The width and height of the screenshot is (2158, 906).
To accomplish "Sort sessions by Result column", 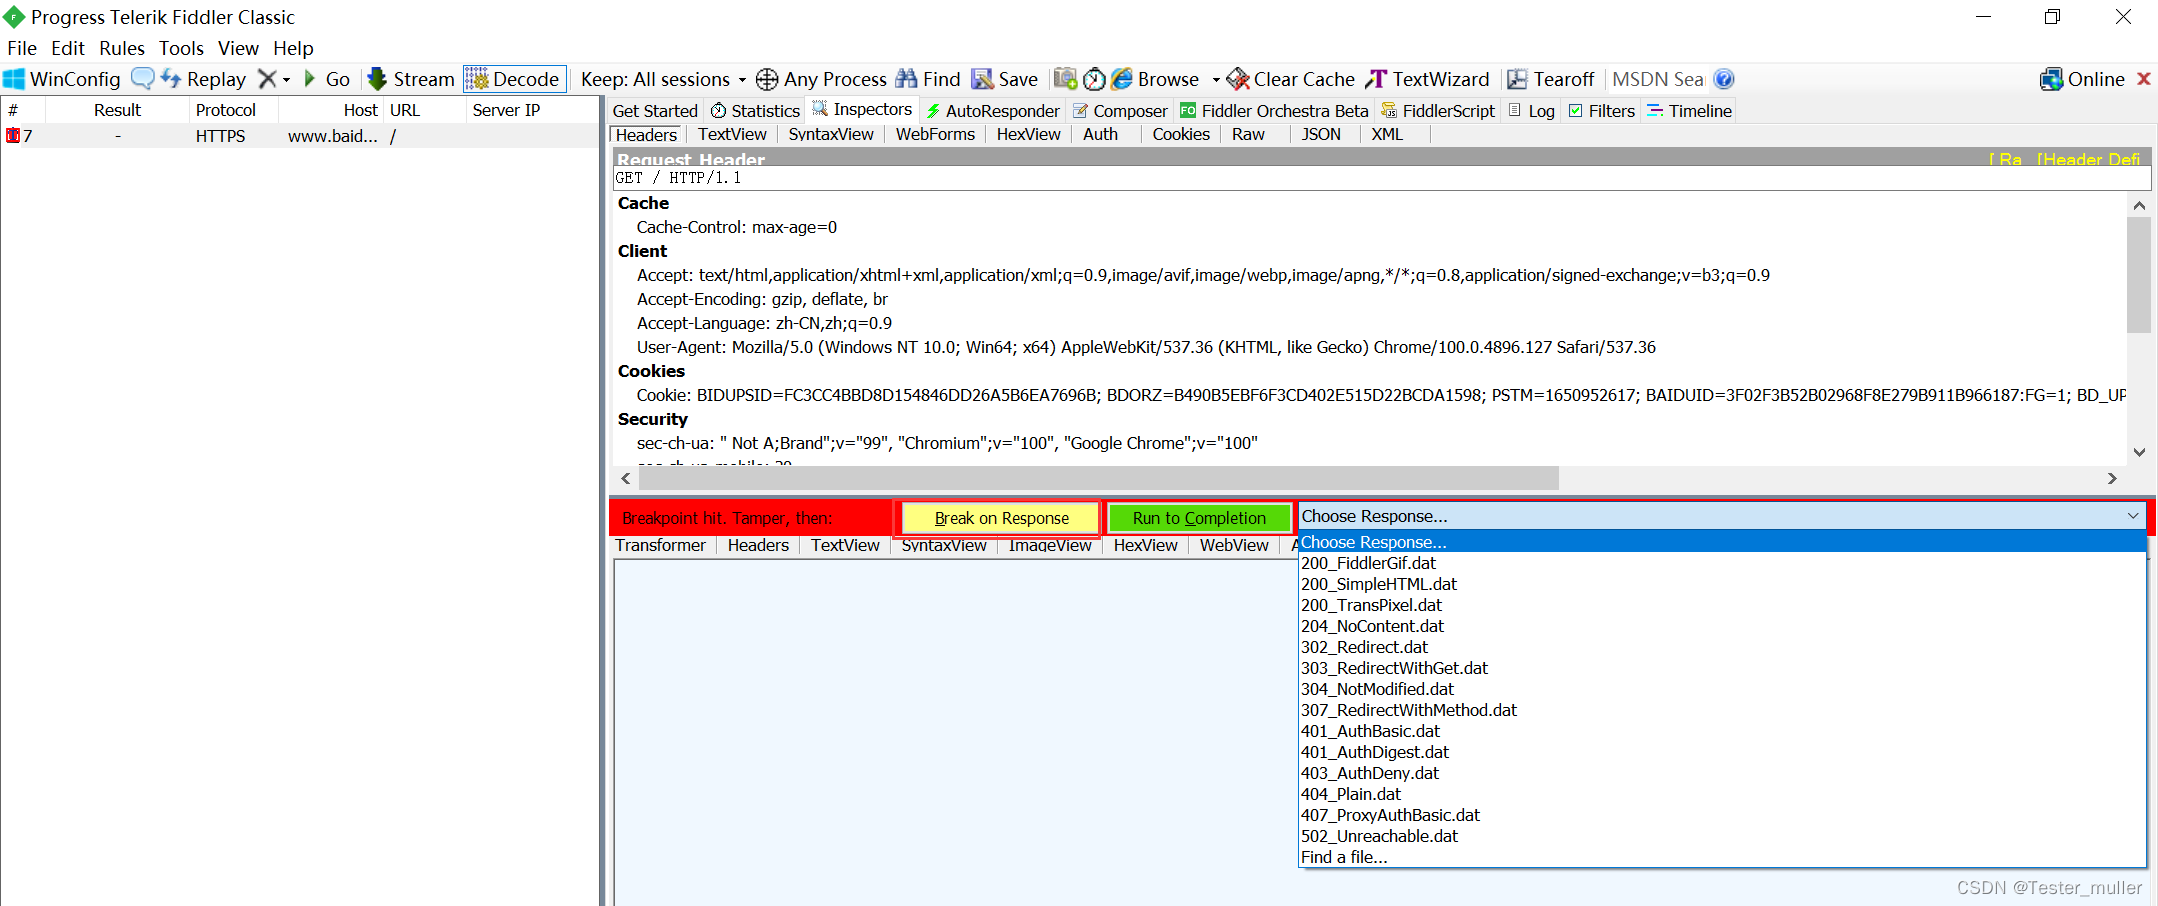I will [x=117, y=110].
